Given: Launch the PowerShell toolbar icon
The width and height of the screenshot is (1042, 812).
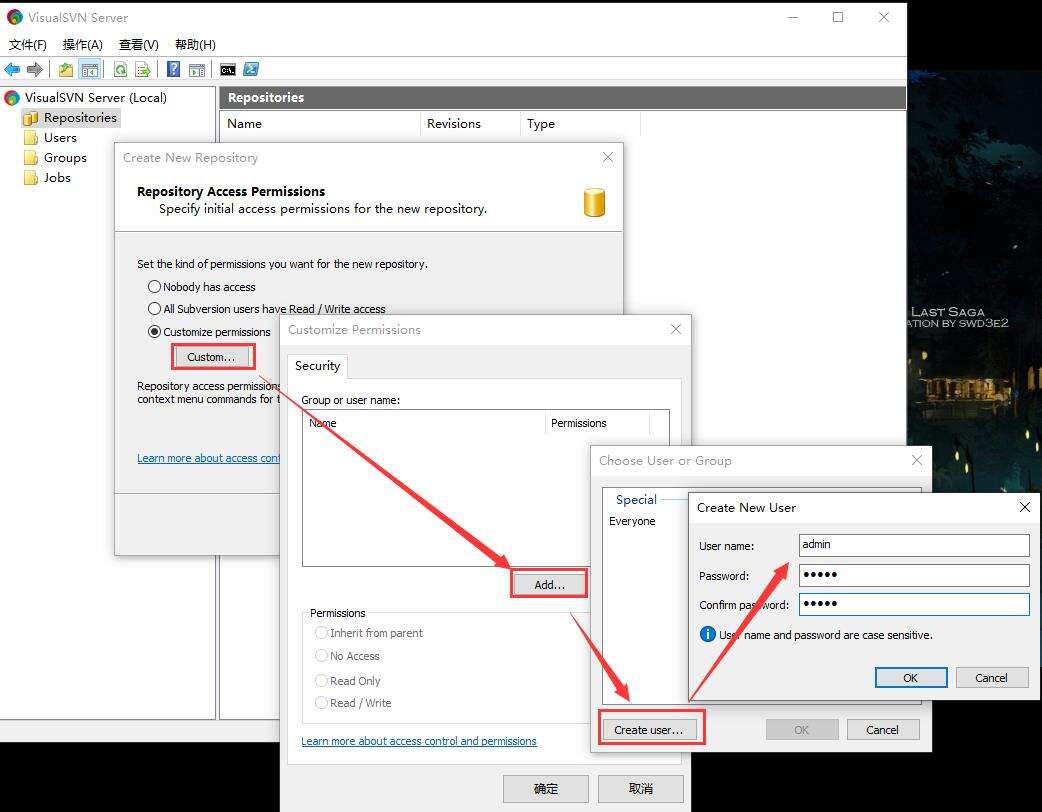Looking at the screenshot, I should coord(251,69).
